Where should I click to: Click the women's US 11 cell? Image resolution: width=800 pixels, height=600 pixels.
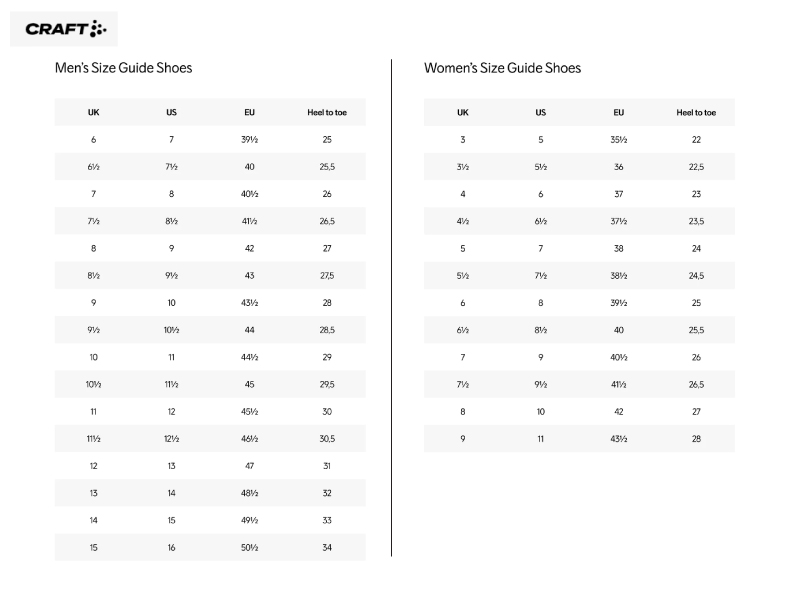pos(541,438)
